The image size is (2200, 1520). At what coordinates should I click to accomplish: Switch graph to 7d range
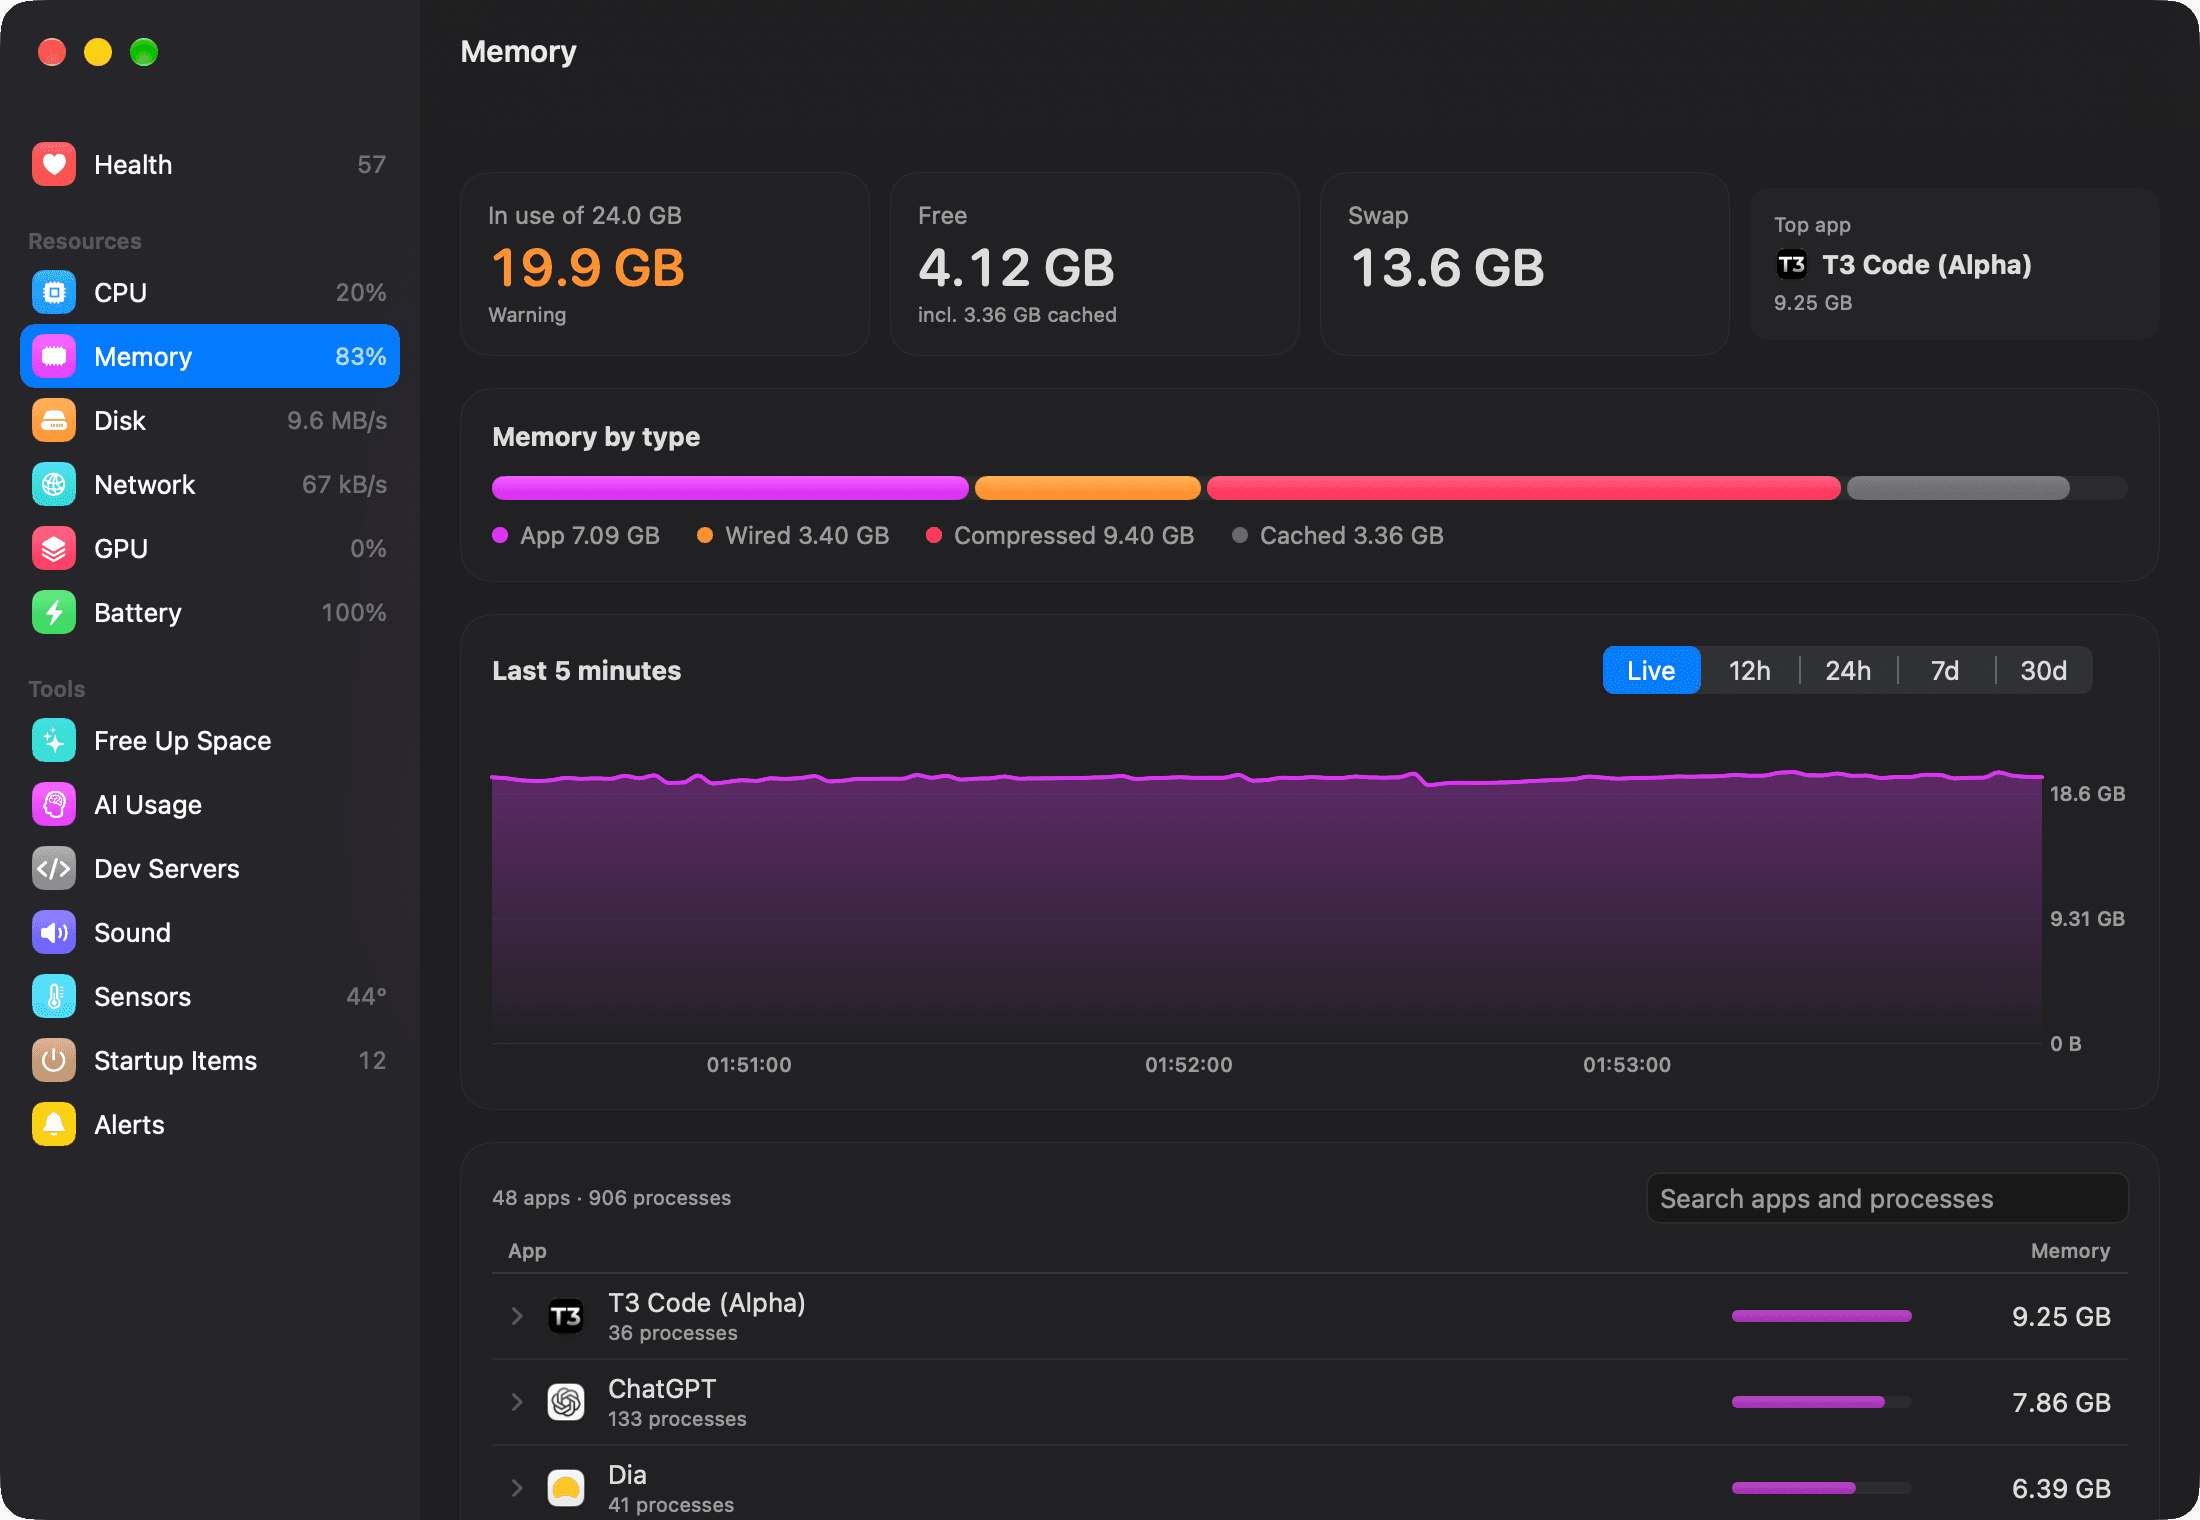(1945, 670)
